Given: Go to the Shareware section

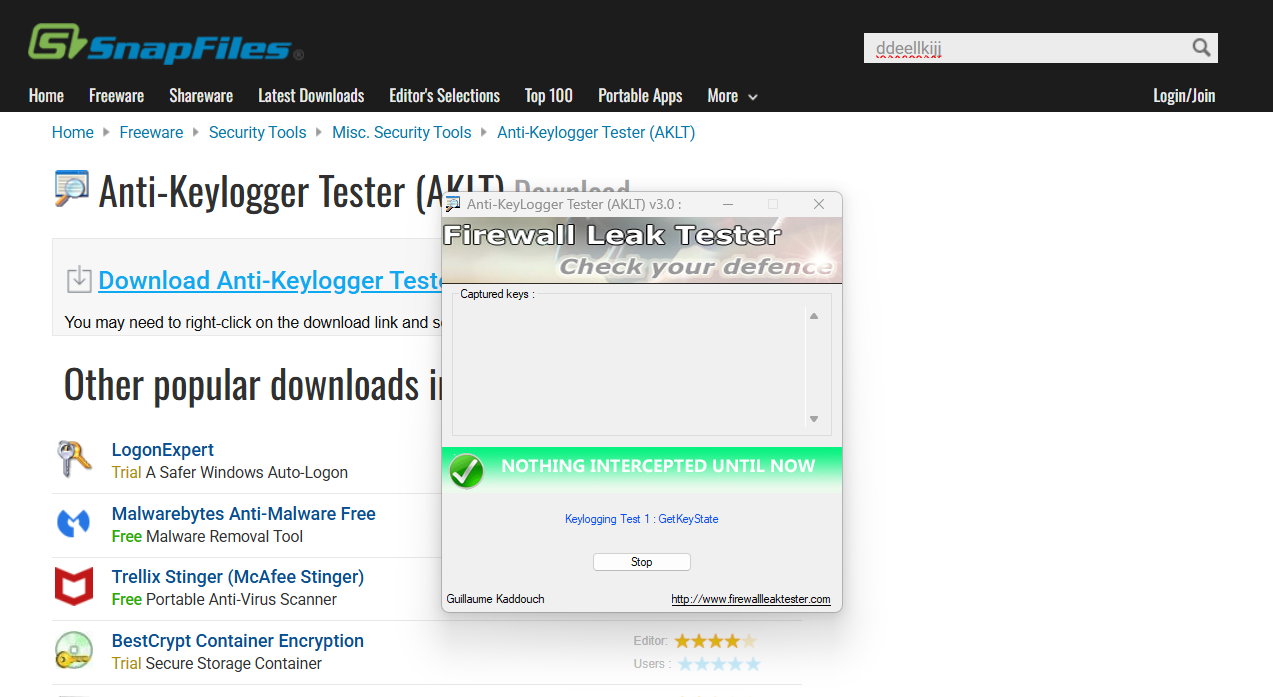Looking at the screenshot, I should tap(201, 96).
